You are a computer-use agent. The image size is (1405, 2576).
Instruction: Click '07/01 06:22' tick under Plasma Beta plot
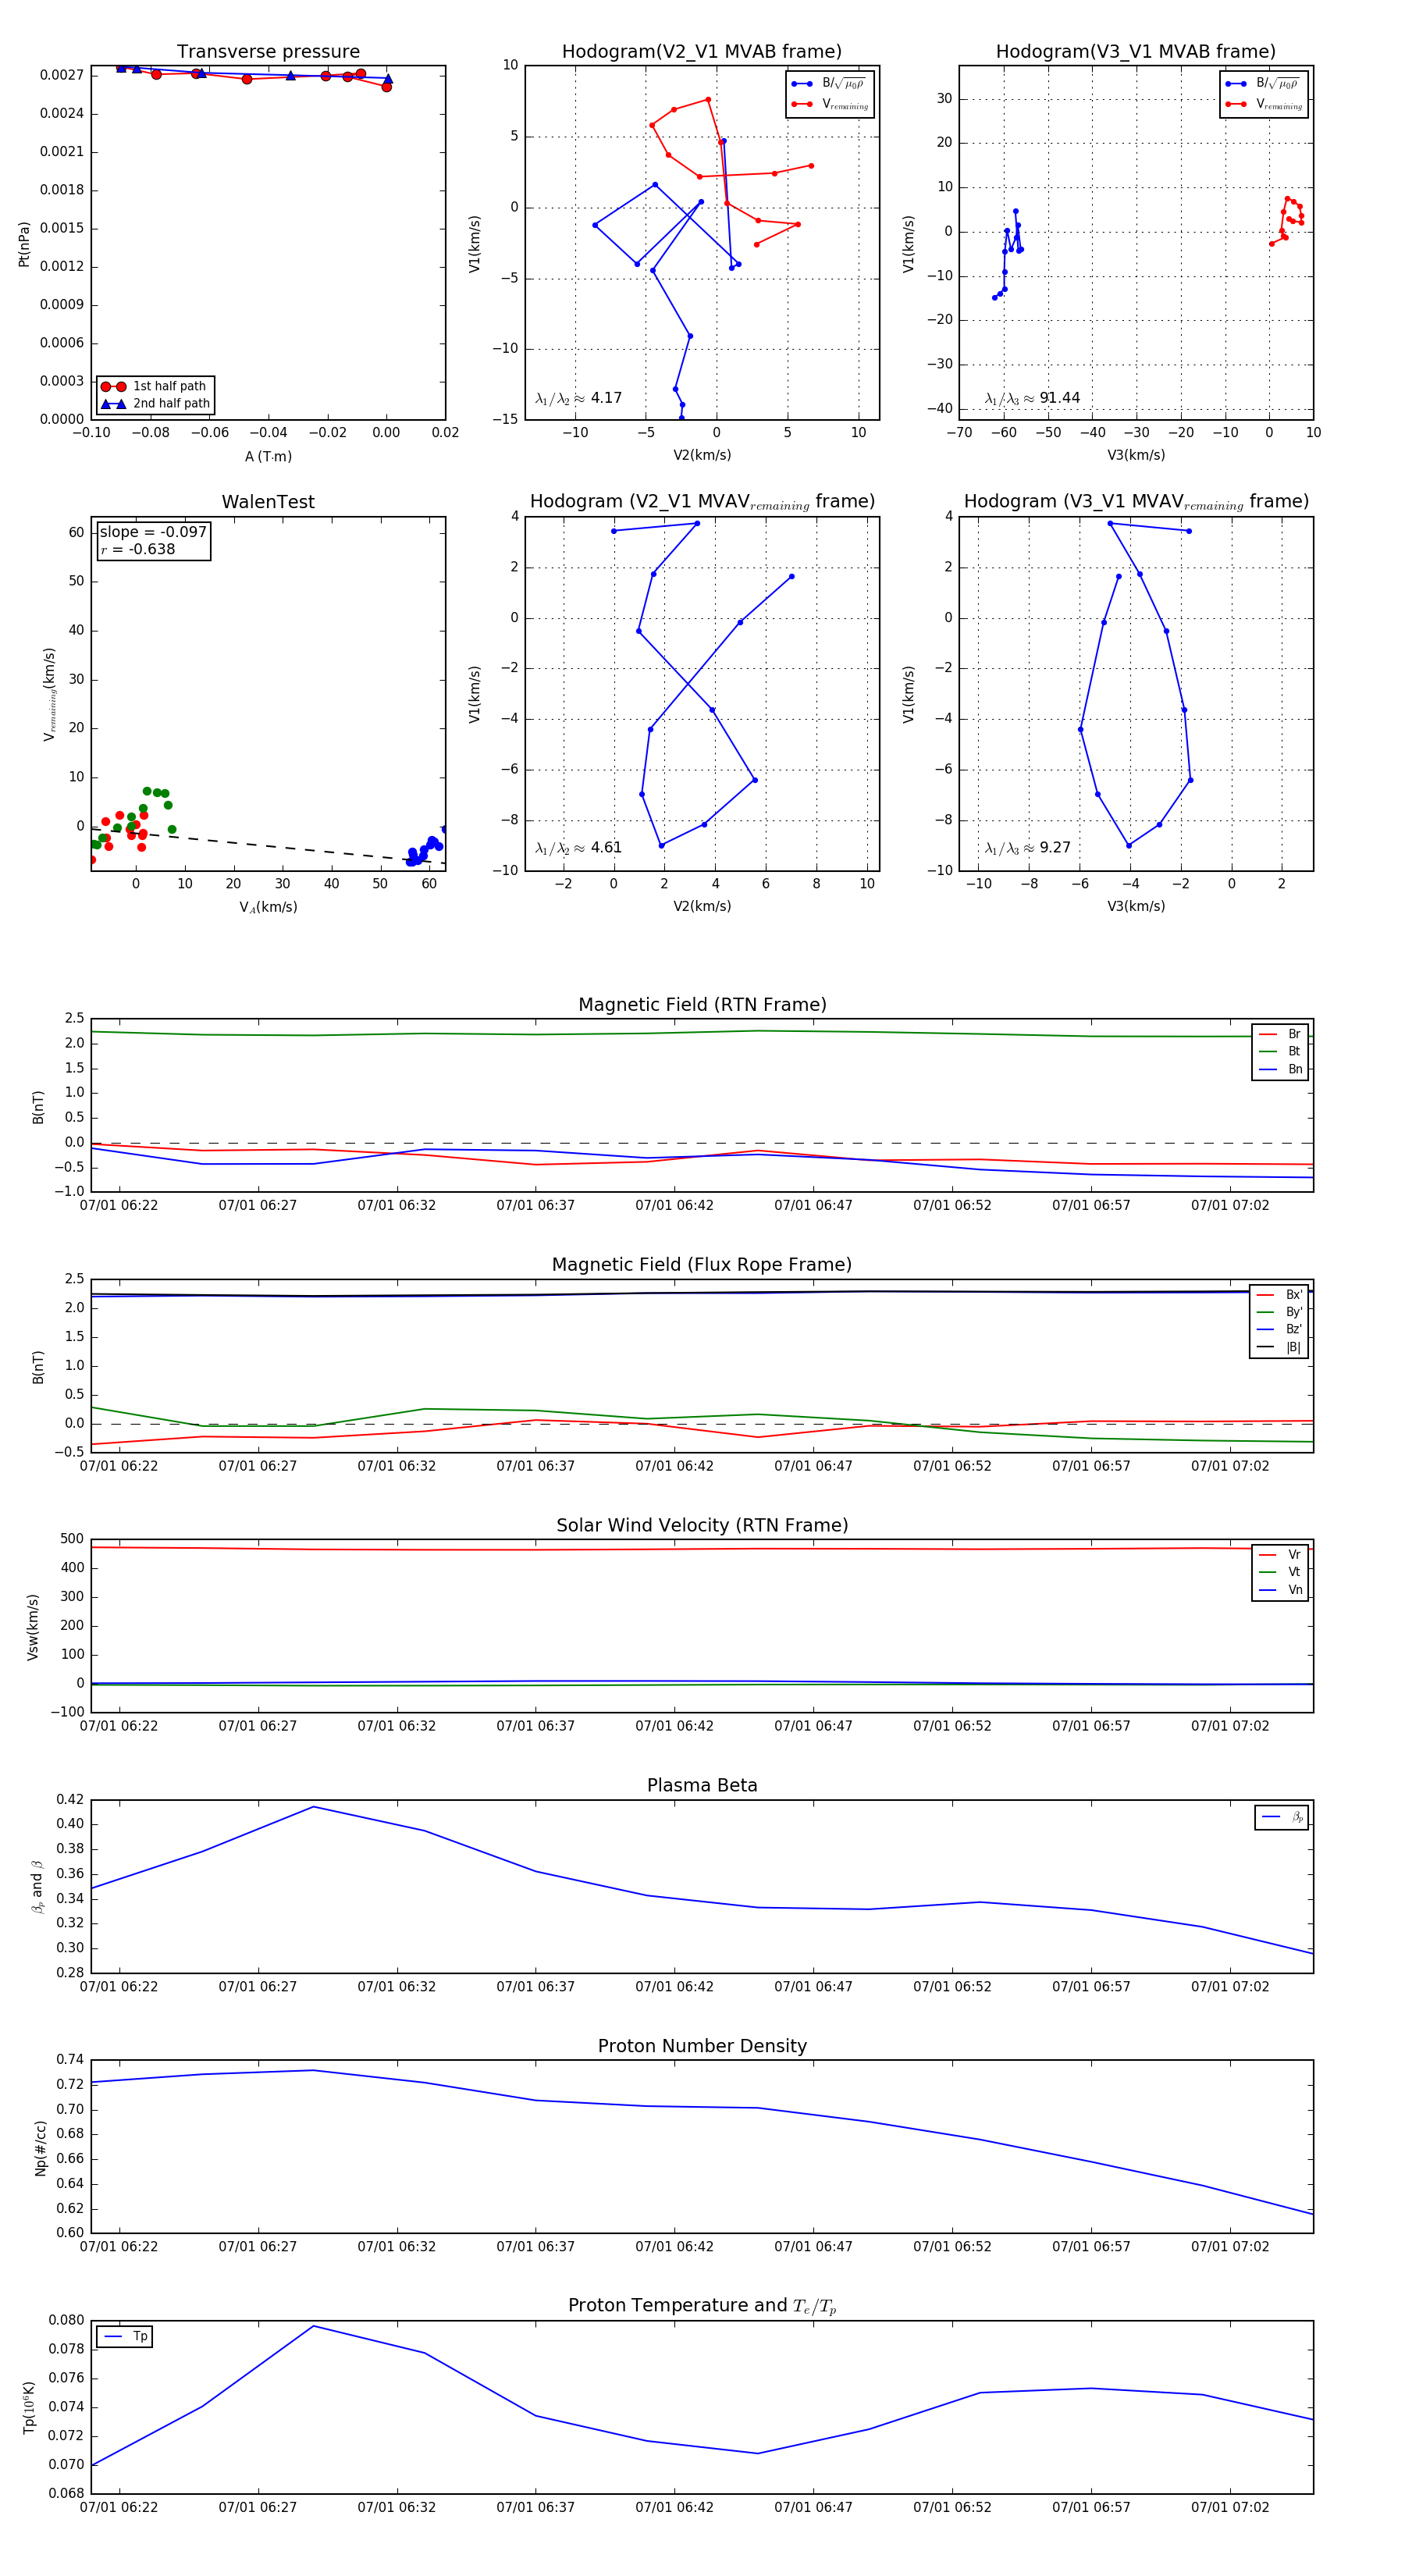[x=119, y=1987]
